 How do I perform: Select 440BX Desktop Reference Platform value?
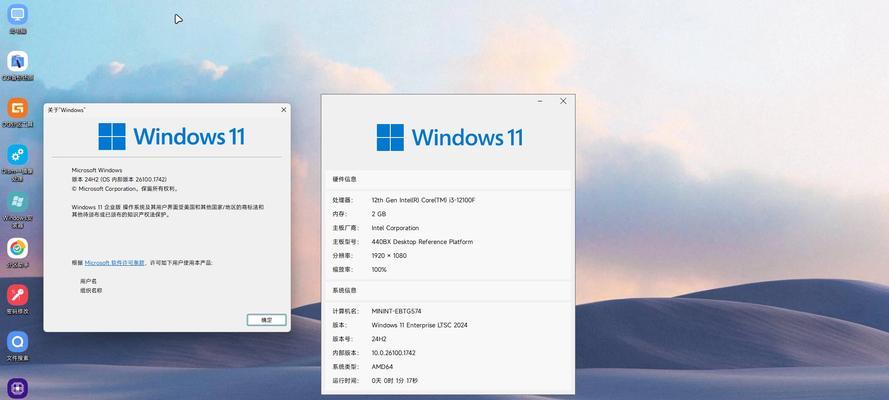coord(422,242)
